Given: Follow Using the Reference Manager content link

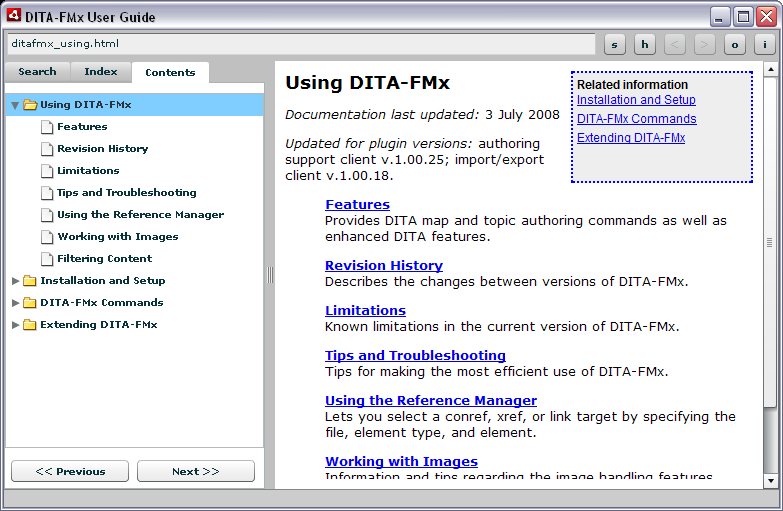Looking at the screenshot, I should pos(431,400).
